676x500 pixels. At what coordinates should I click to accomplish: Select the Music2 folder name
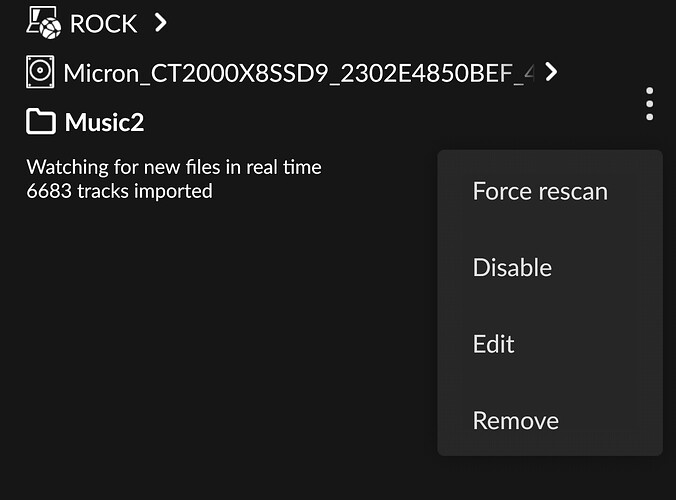(x=104, y=122)
